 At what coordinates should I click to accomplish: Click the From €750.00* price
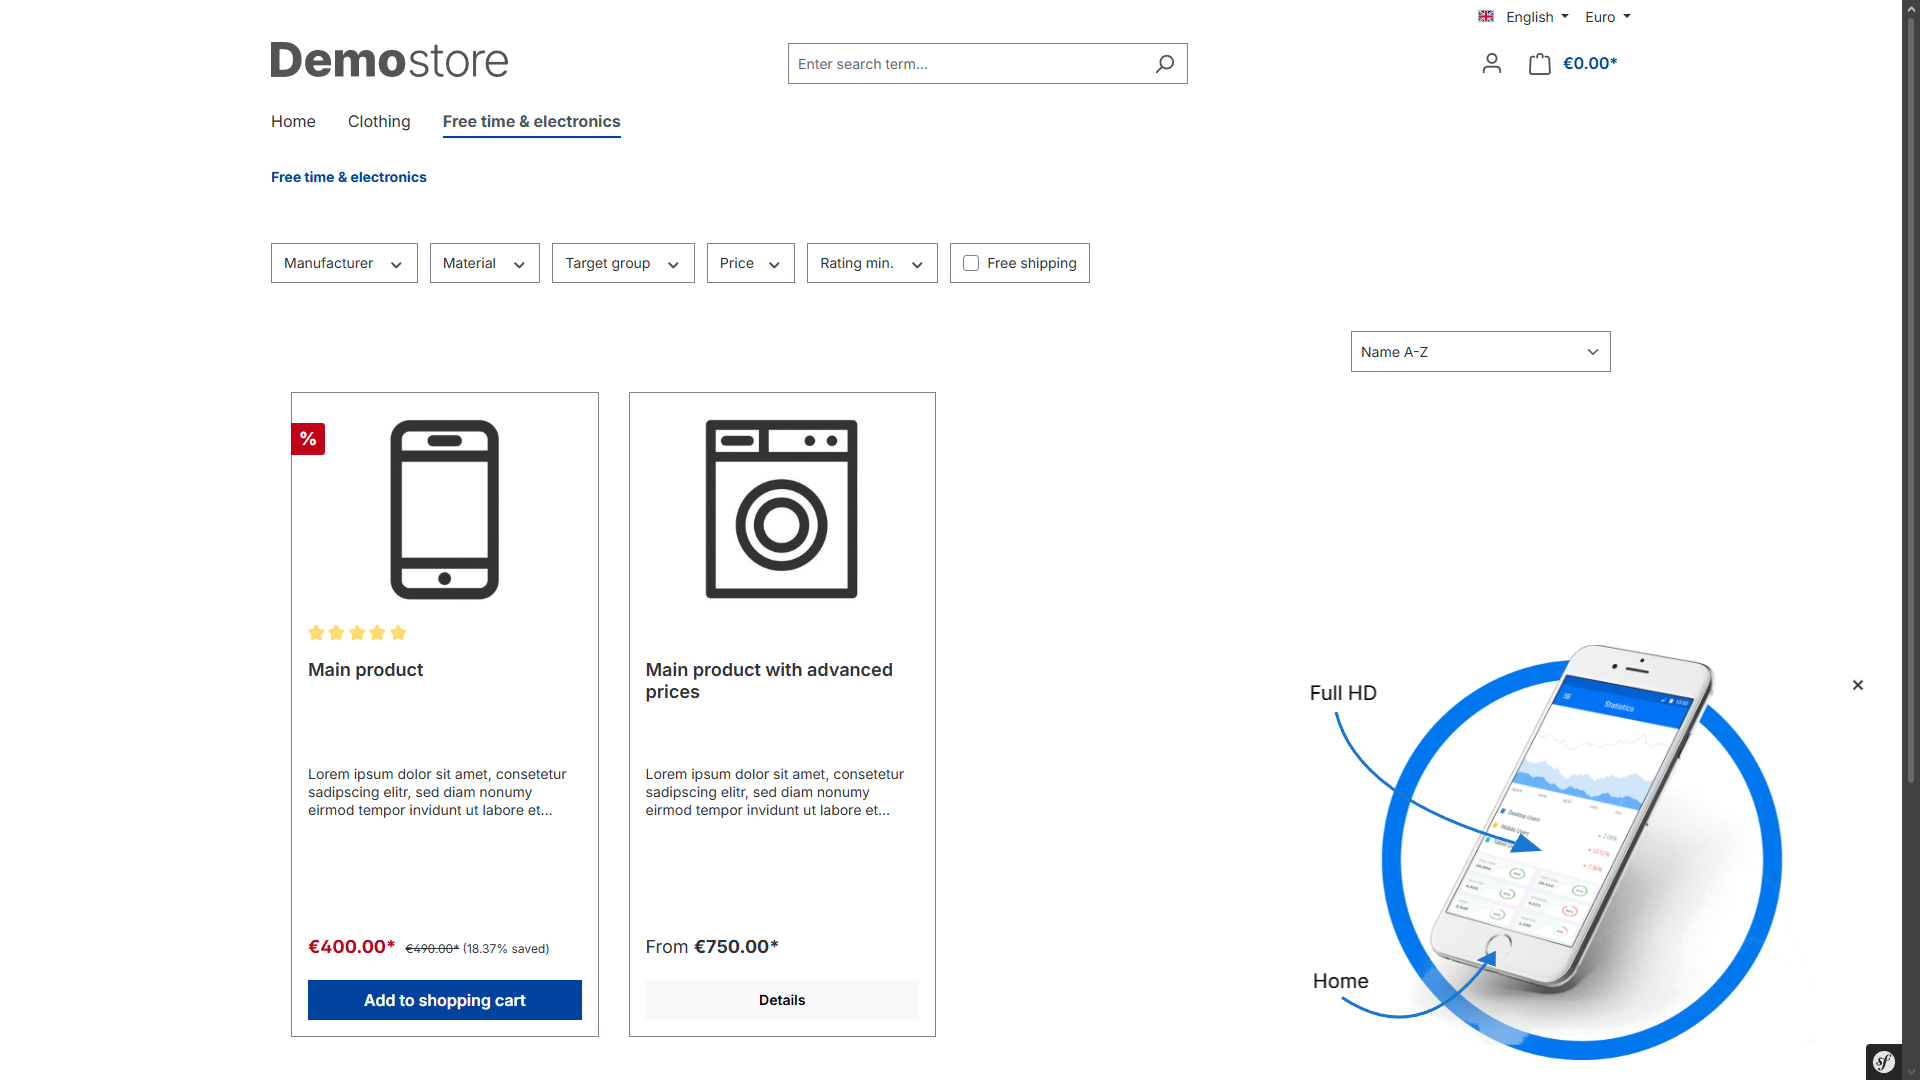pyautogui.click(x=712, y=947)
